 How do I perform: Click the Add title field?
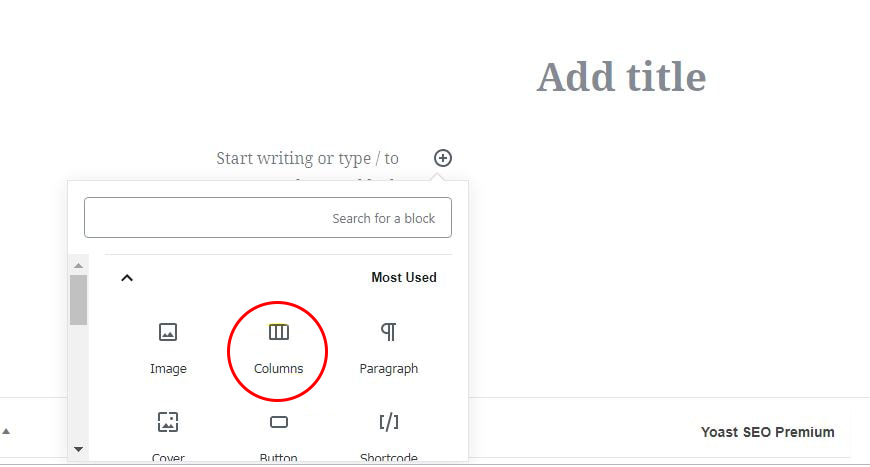pyautogui.click(x=621, y=77)
